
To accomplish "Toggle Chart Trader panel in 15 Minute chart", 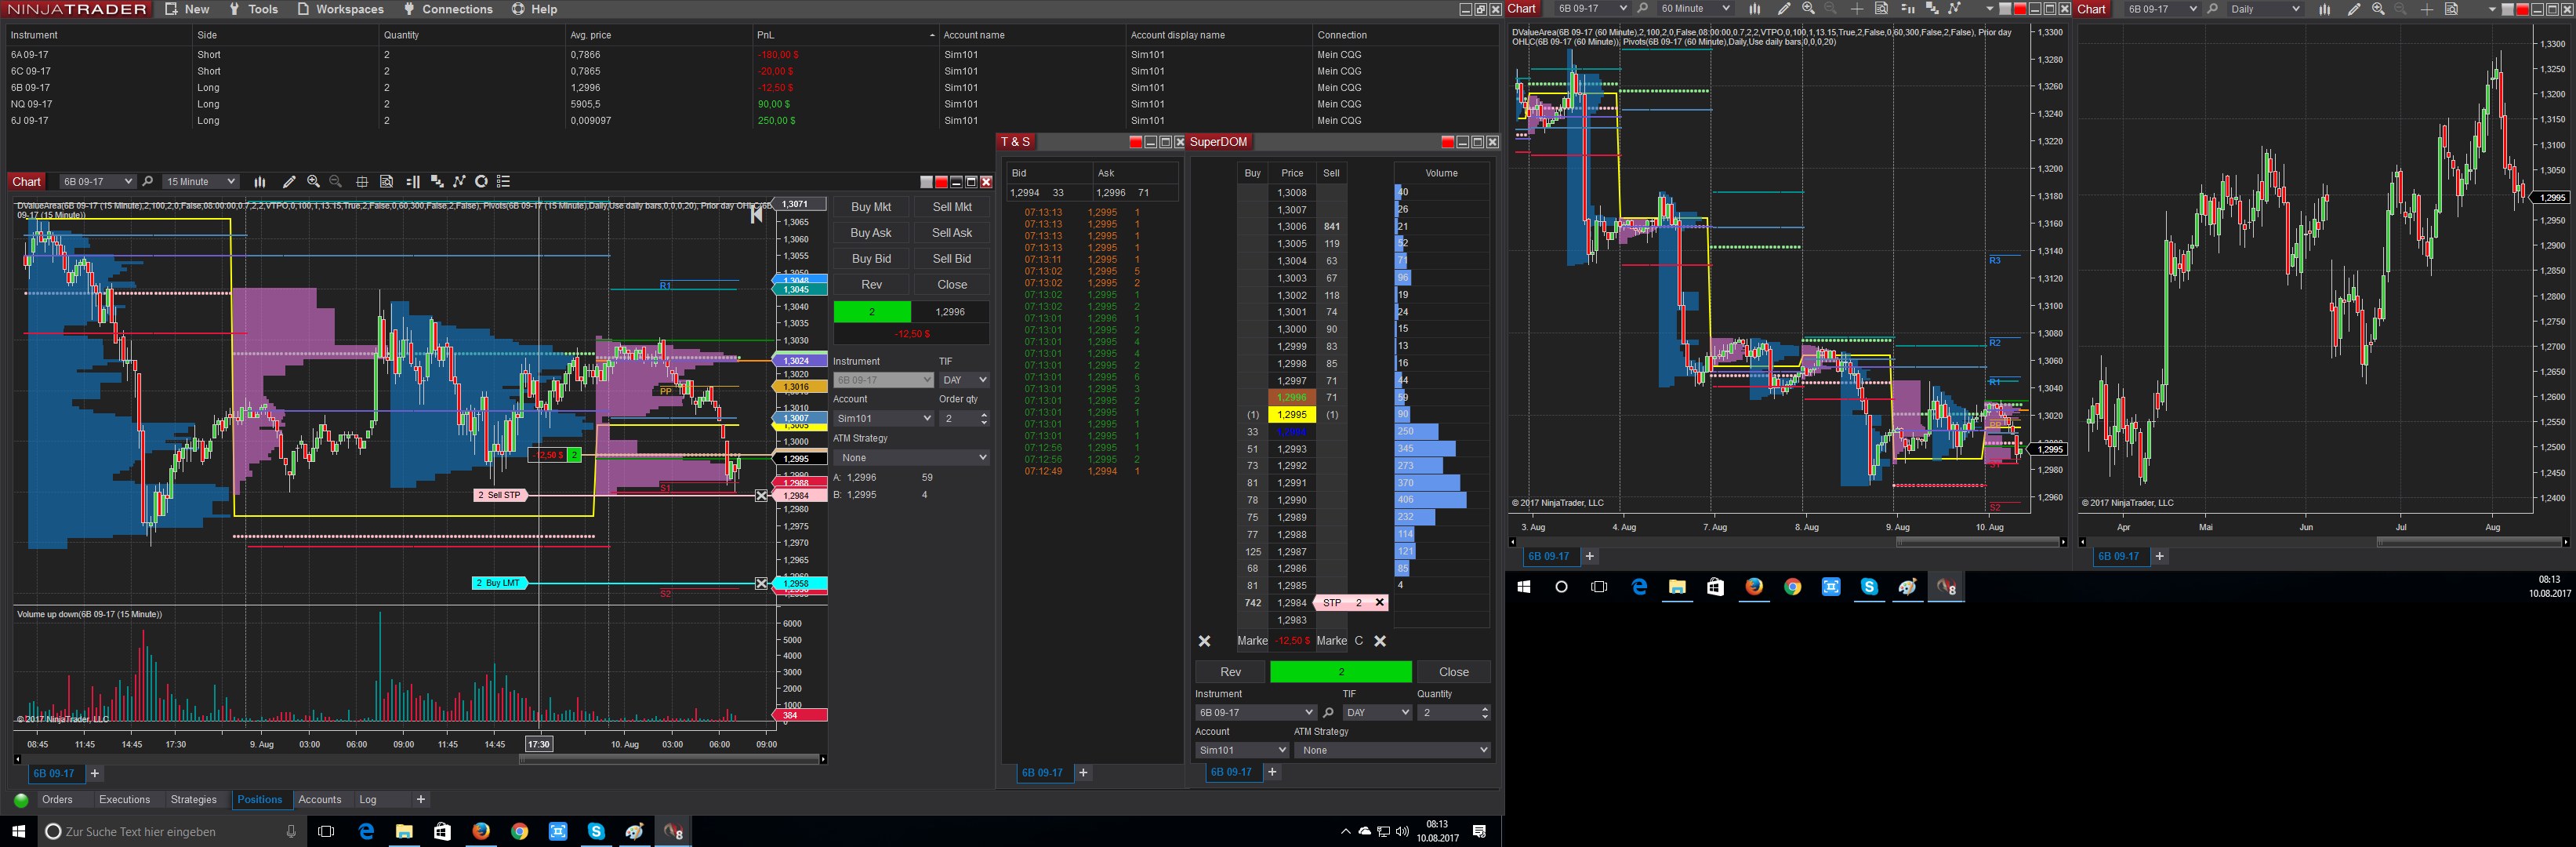I will [x=413, y=182].
